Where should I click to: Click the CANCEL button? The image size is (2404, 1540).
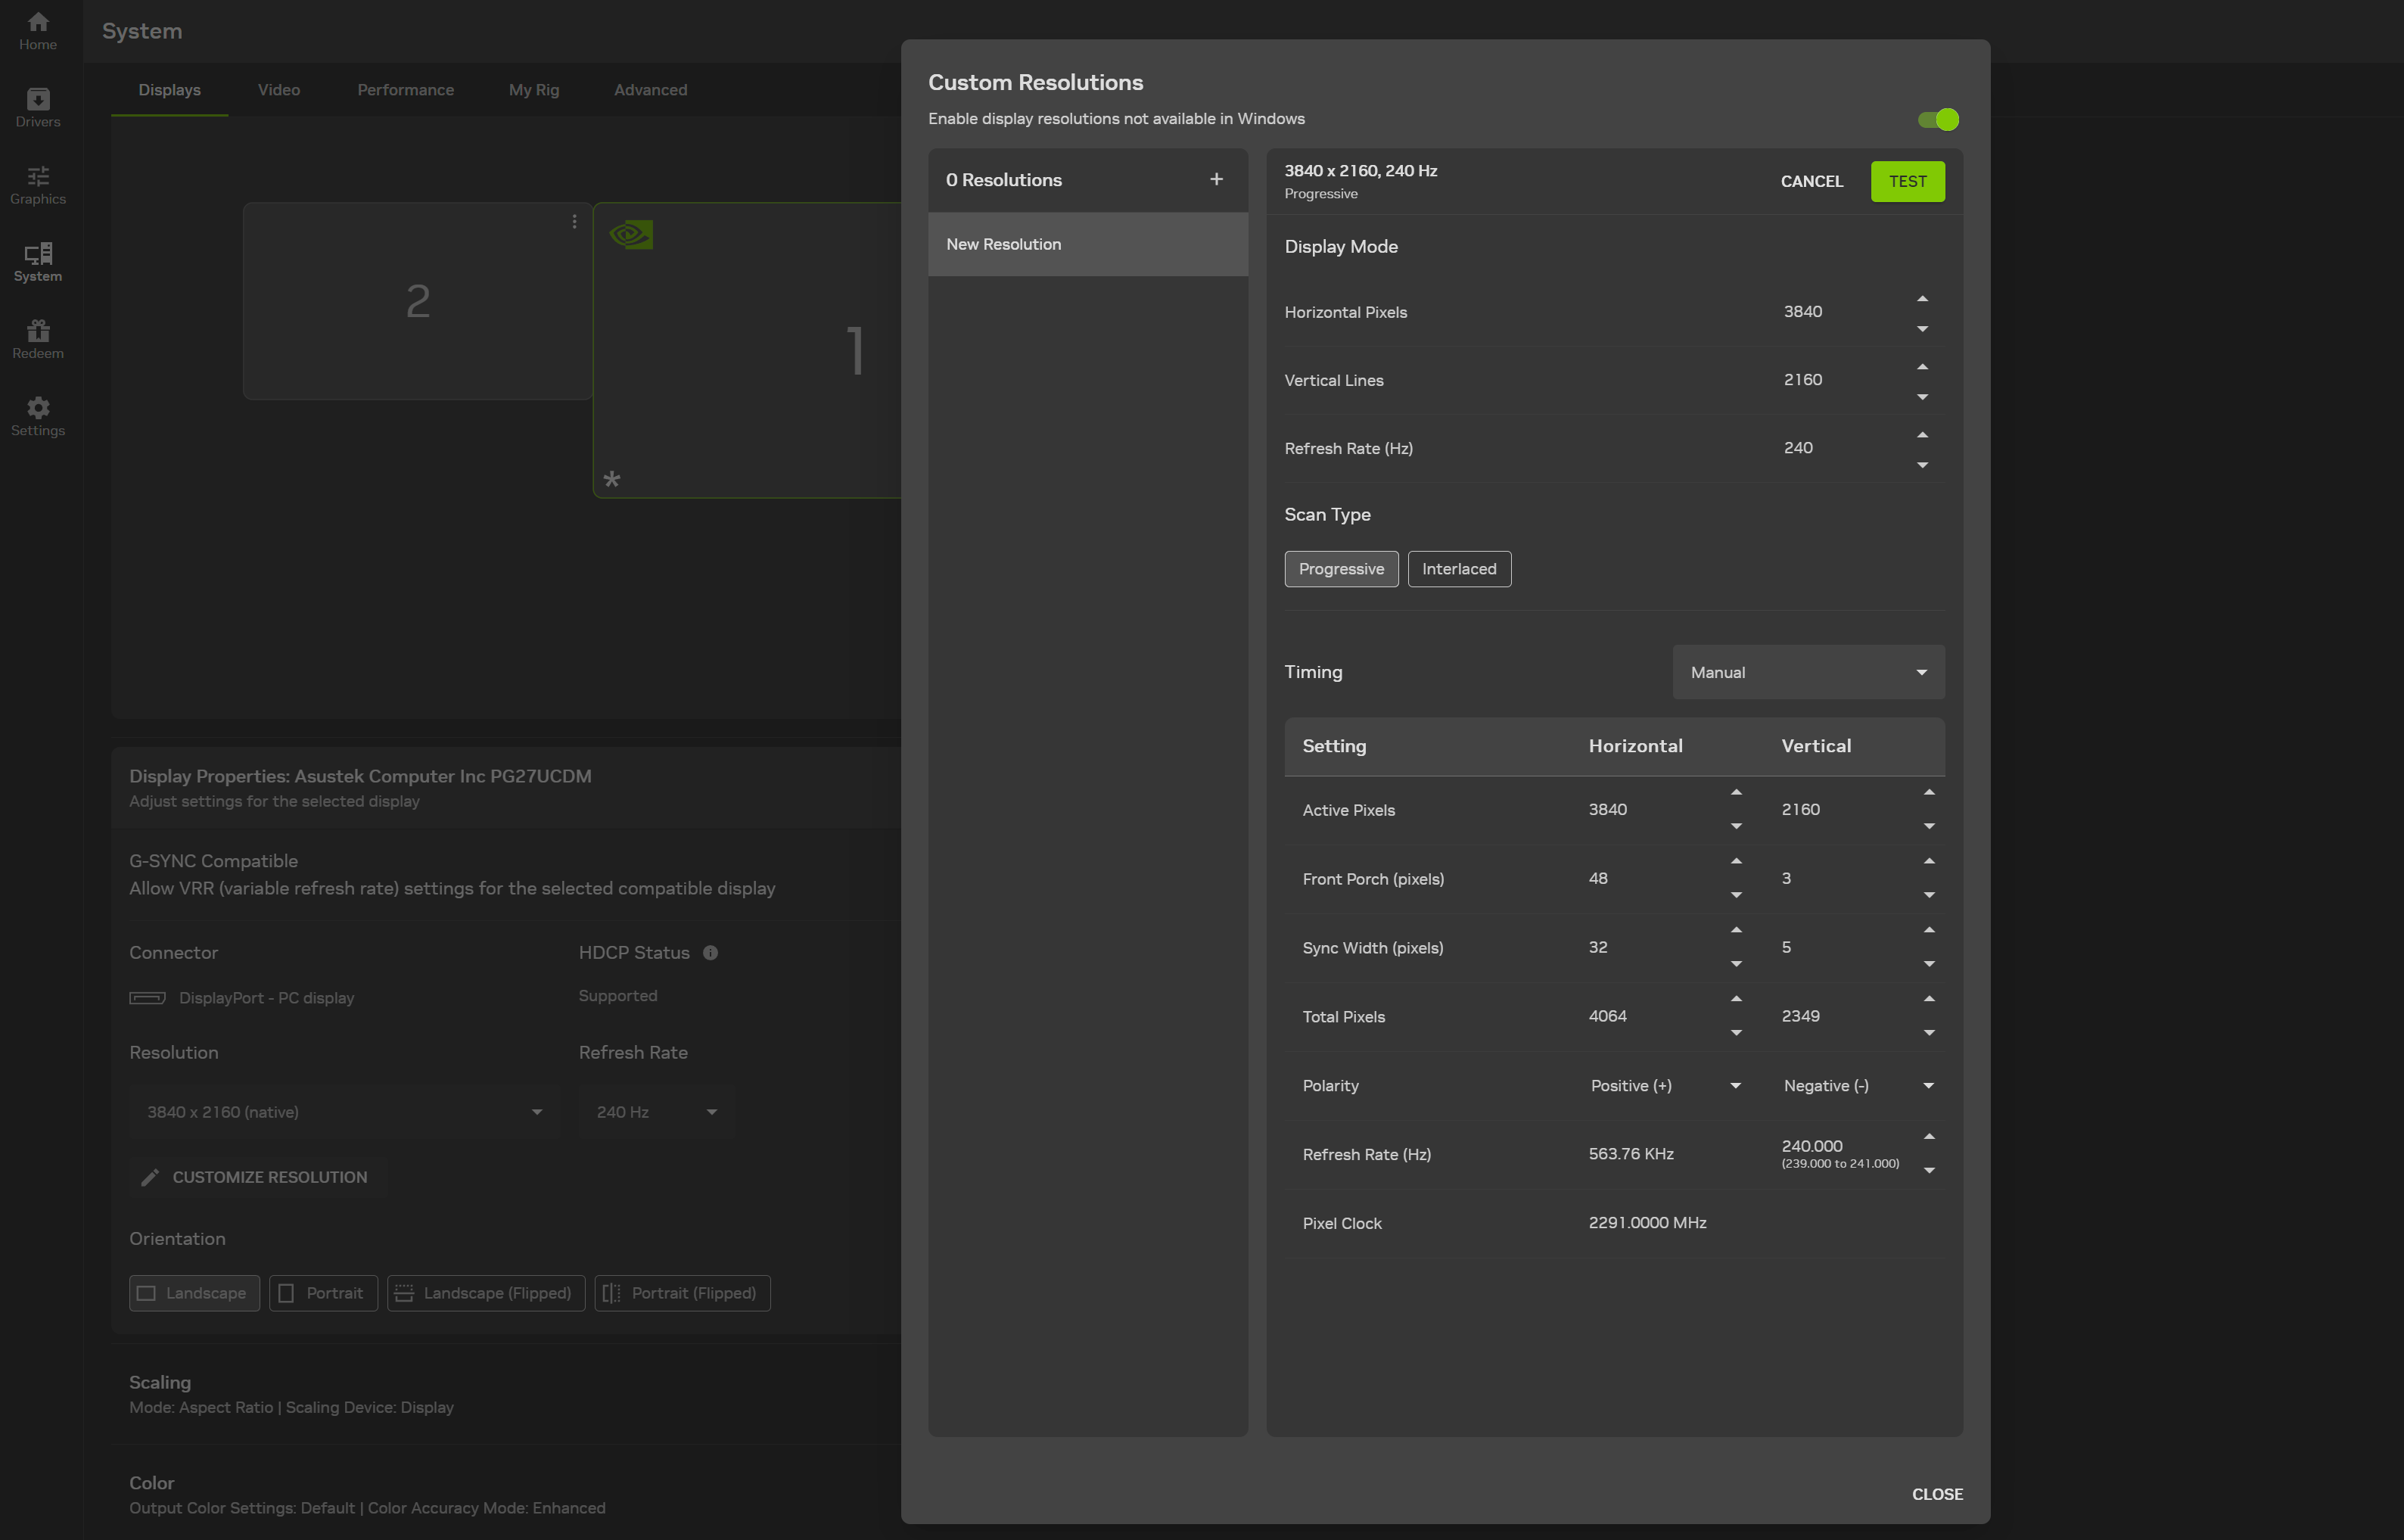[1810, 181]
